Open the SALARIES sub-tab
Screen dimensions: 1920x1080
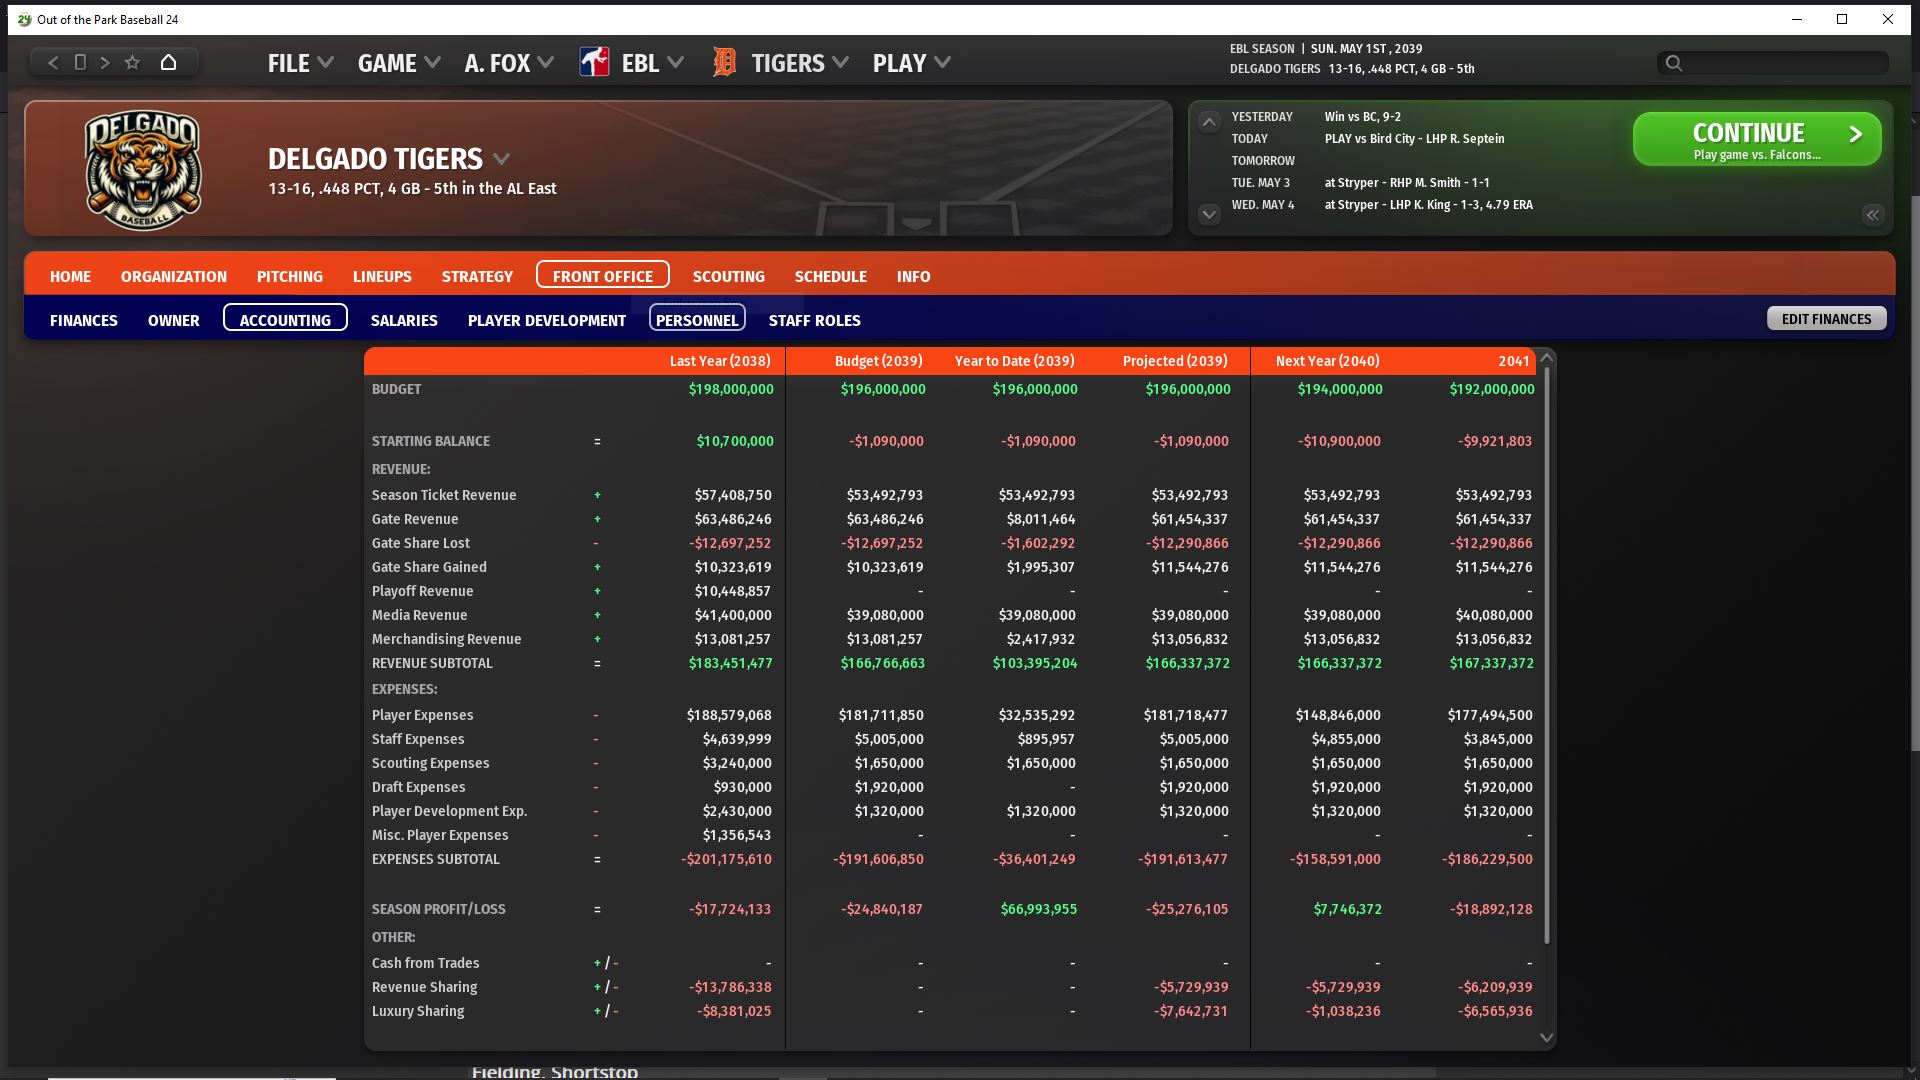tap(404, 320)
